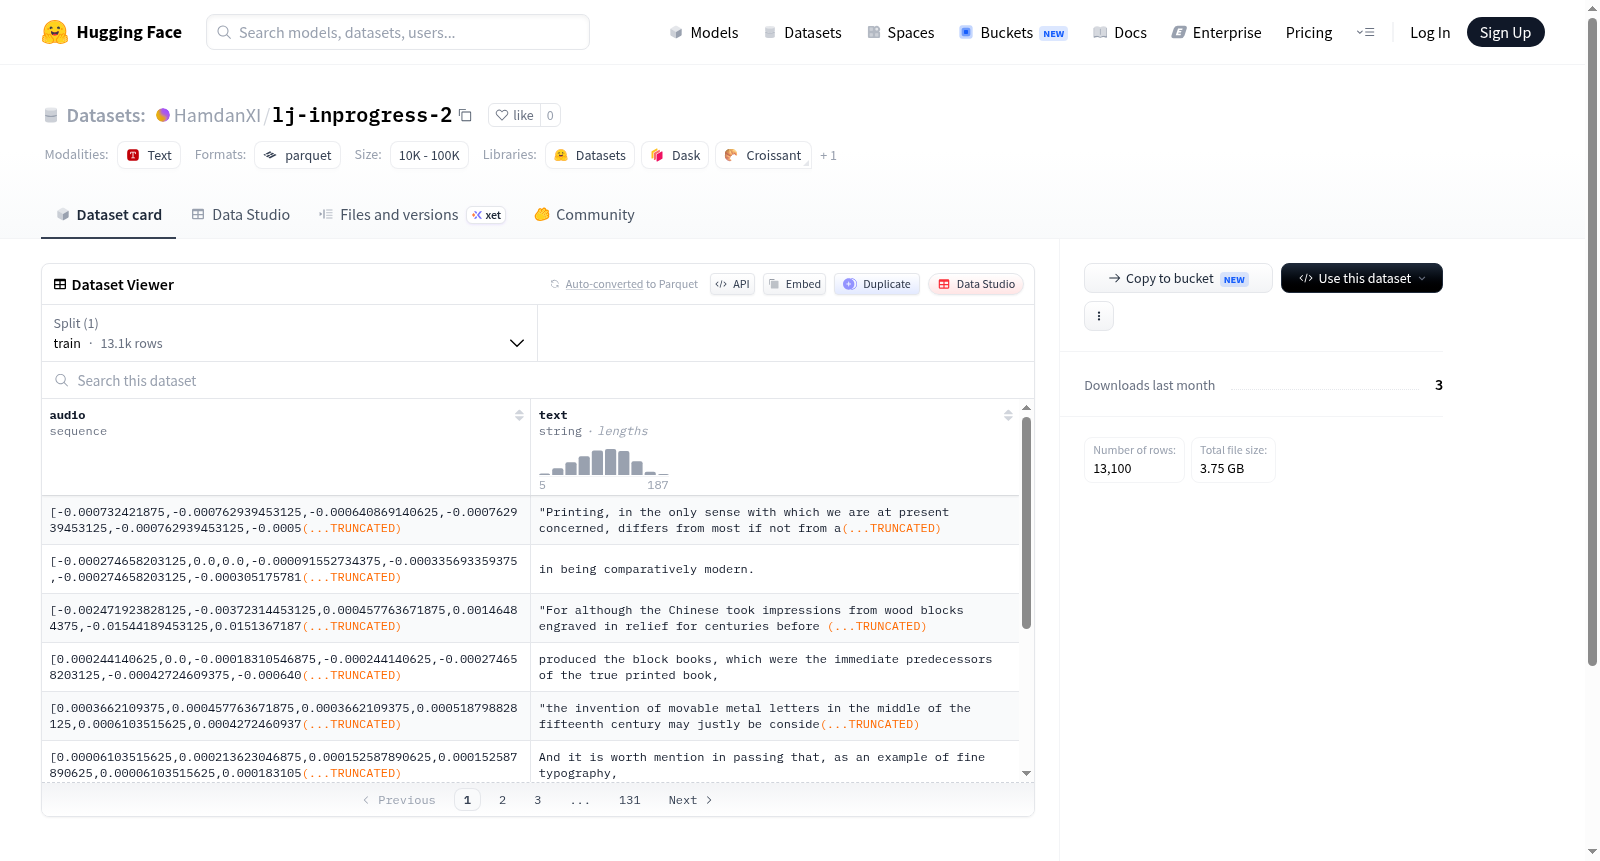Click the Datasets library tag
This screenshot has height=861, width=1600.
[590, 155]
